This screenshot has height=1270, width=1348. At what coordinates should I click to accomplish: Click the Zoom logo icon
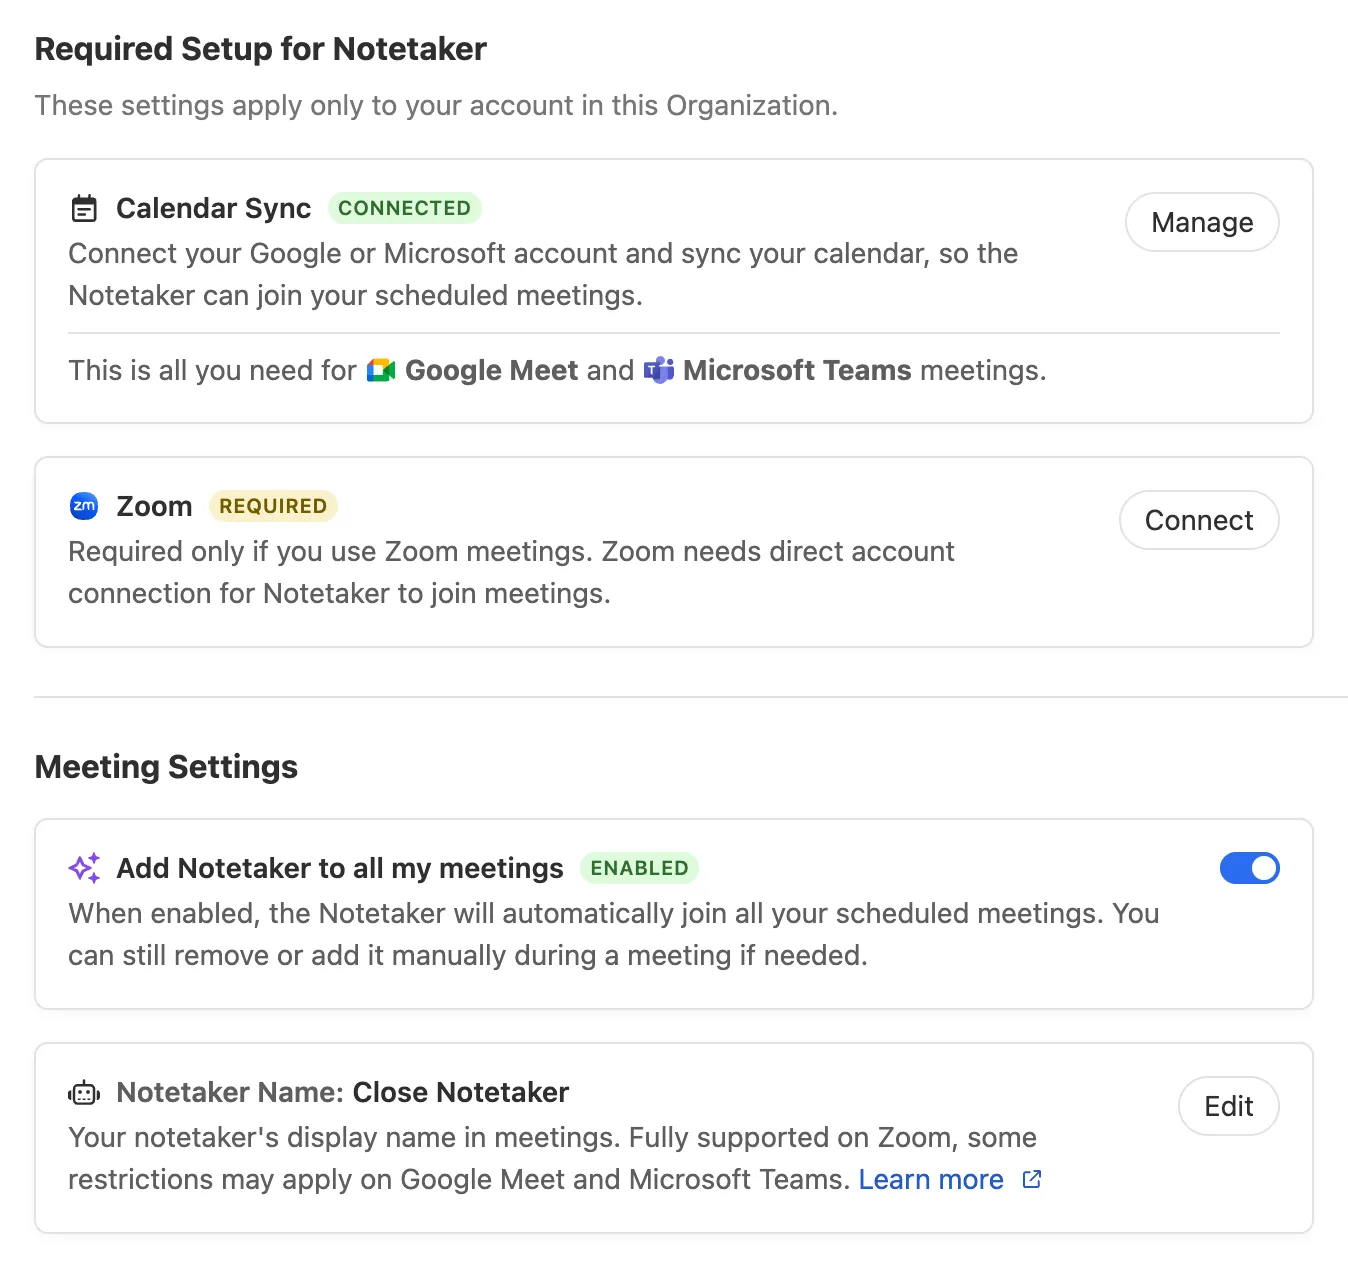pyautogui.click(x=84, y=506)
